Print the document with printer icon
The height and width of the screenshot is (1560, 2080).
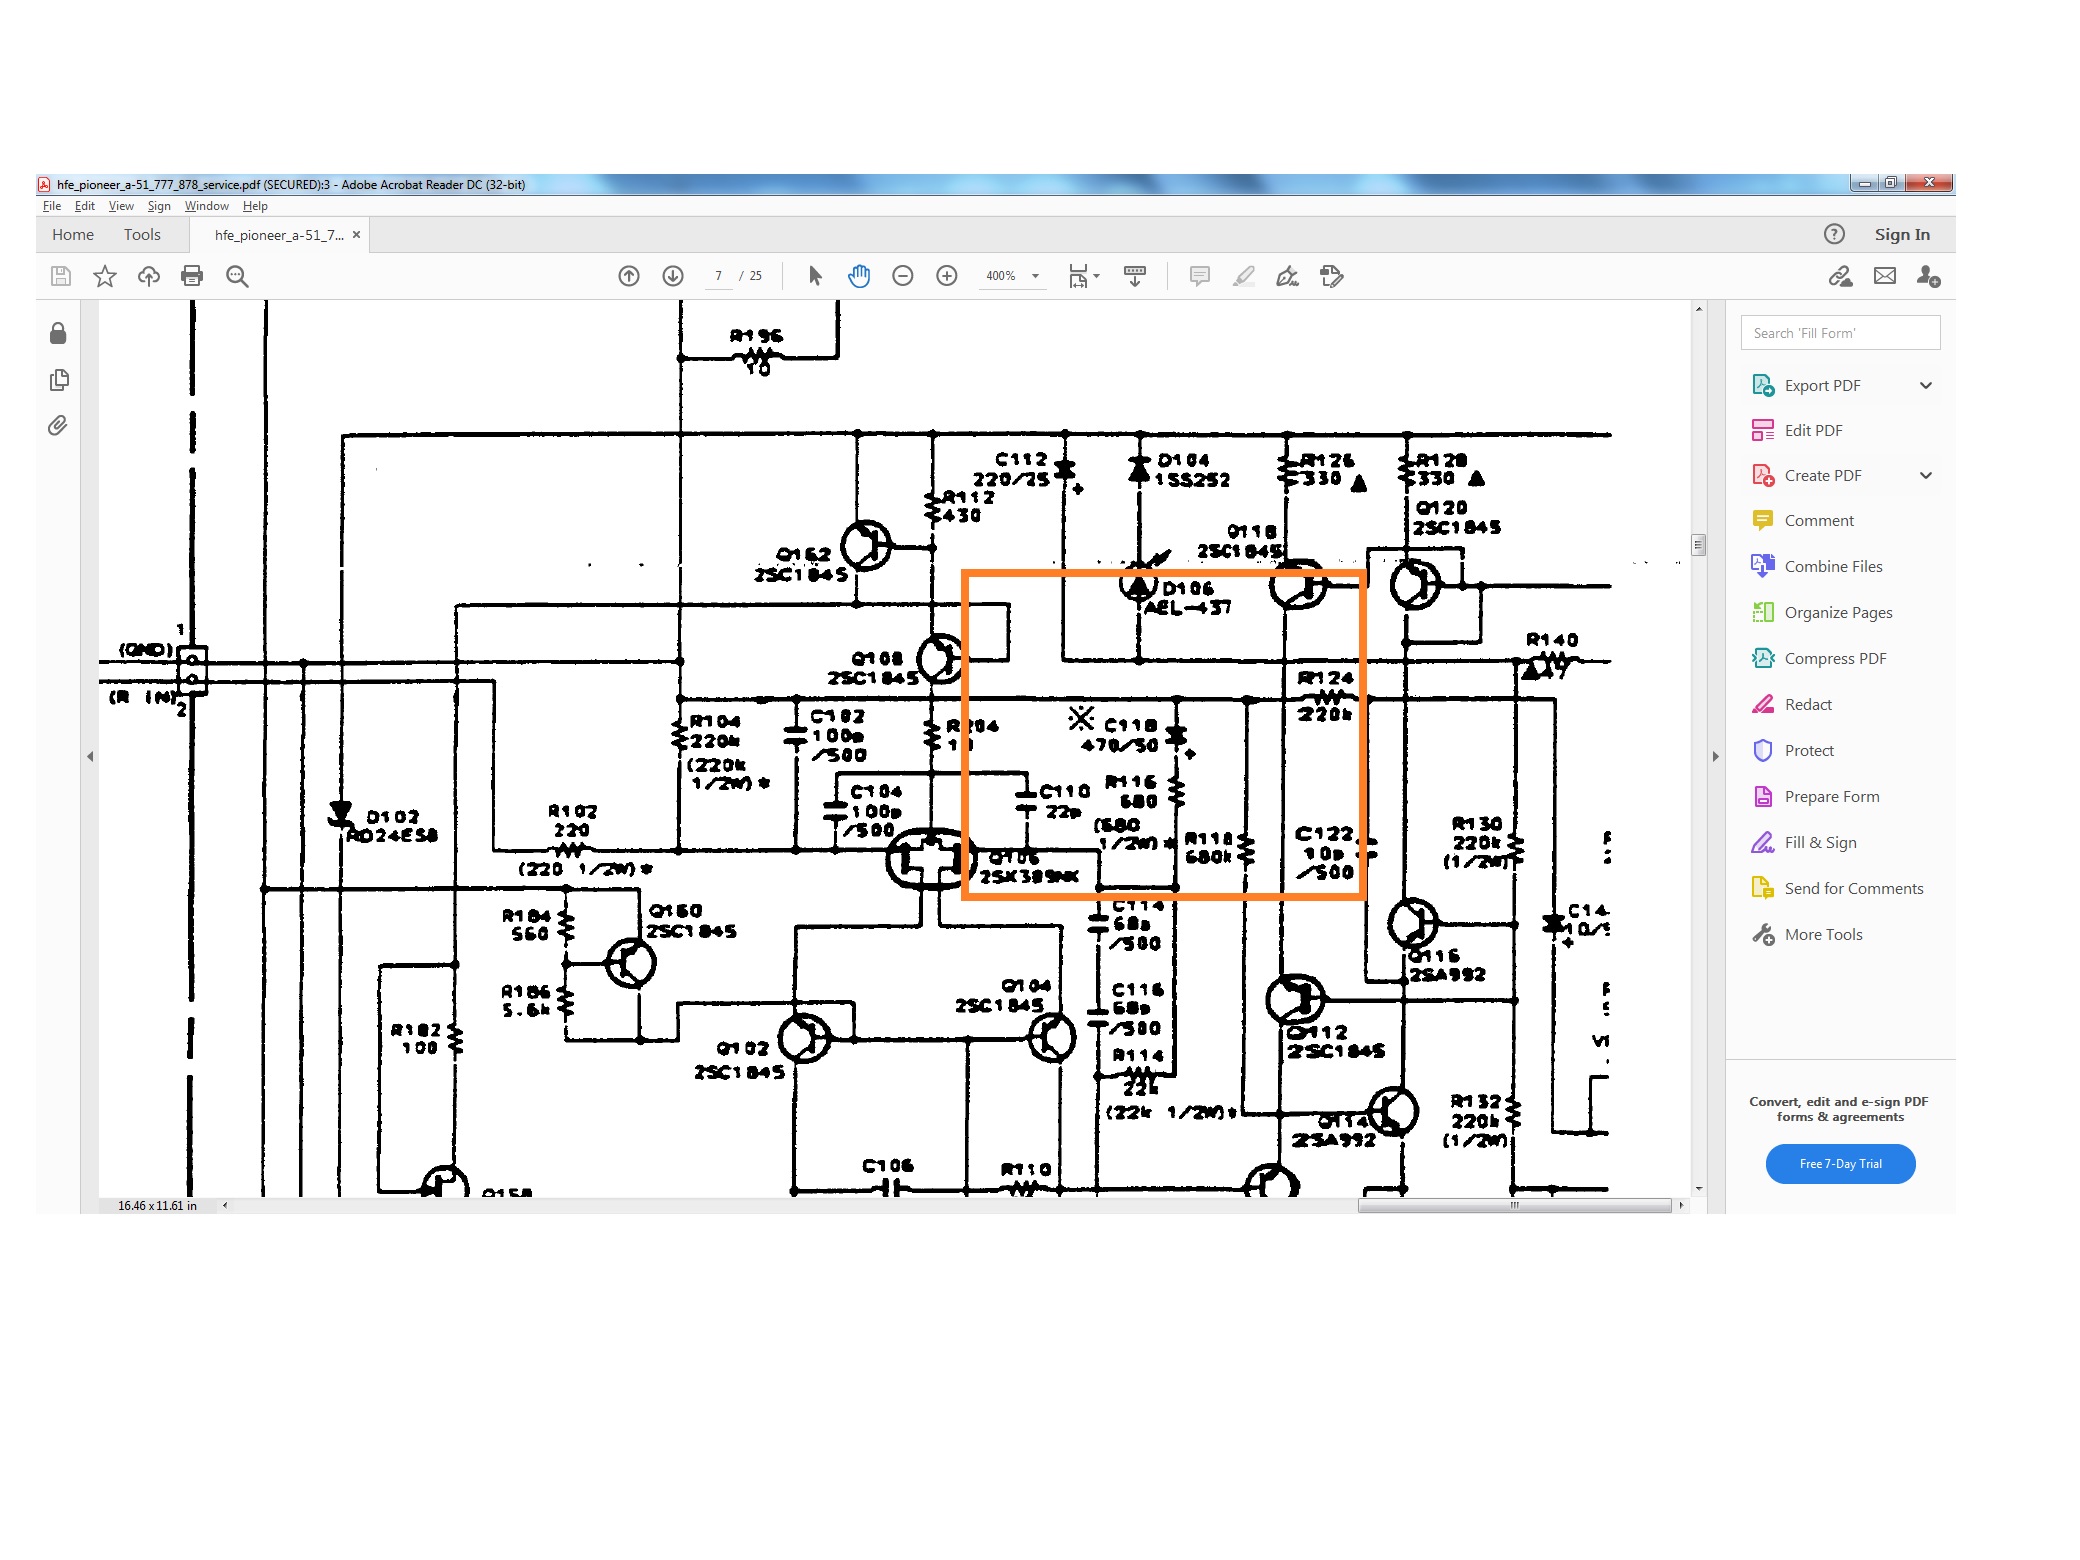[192, 276]
